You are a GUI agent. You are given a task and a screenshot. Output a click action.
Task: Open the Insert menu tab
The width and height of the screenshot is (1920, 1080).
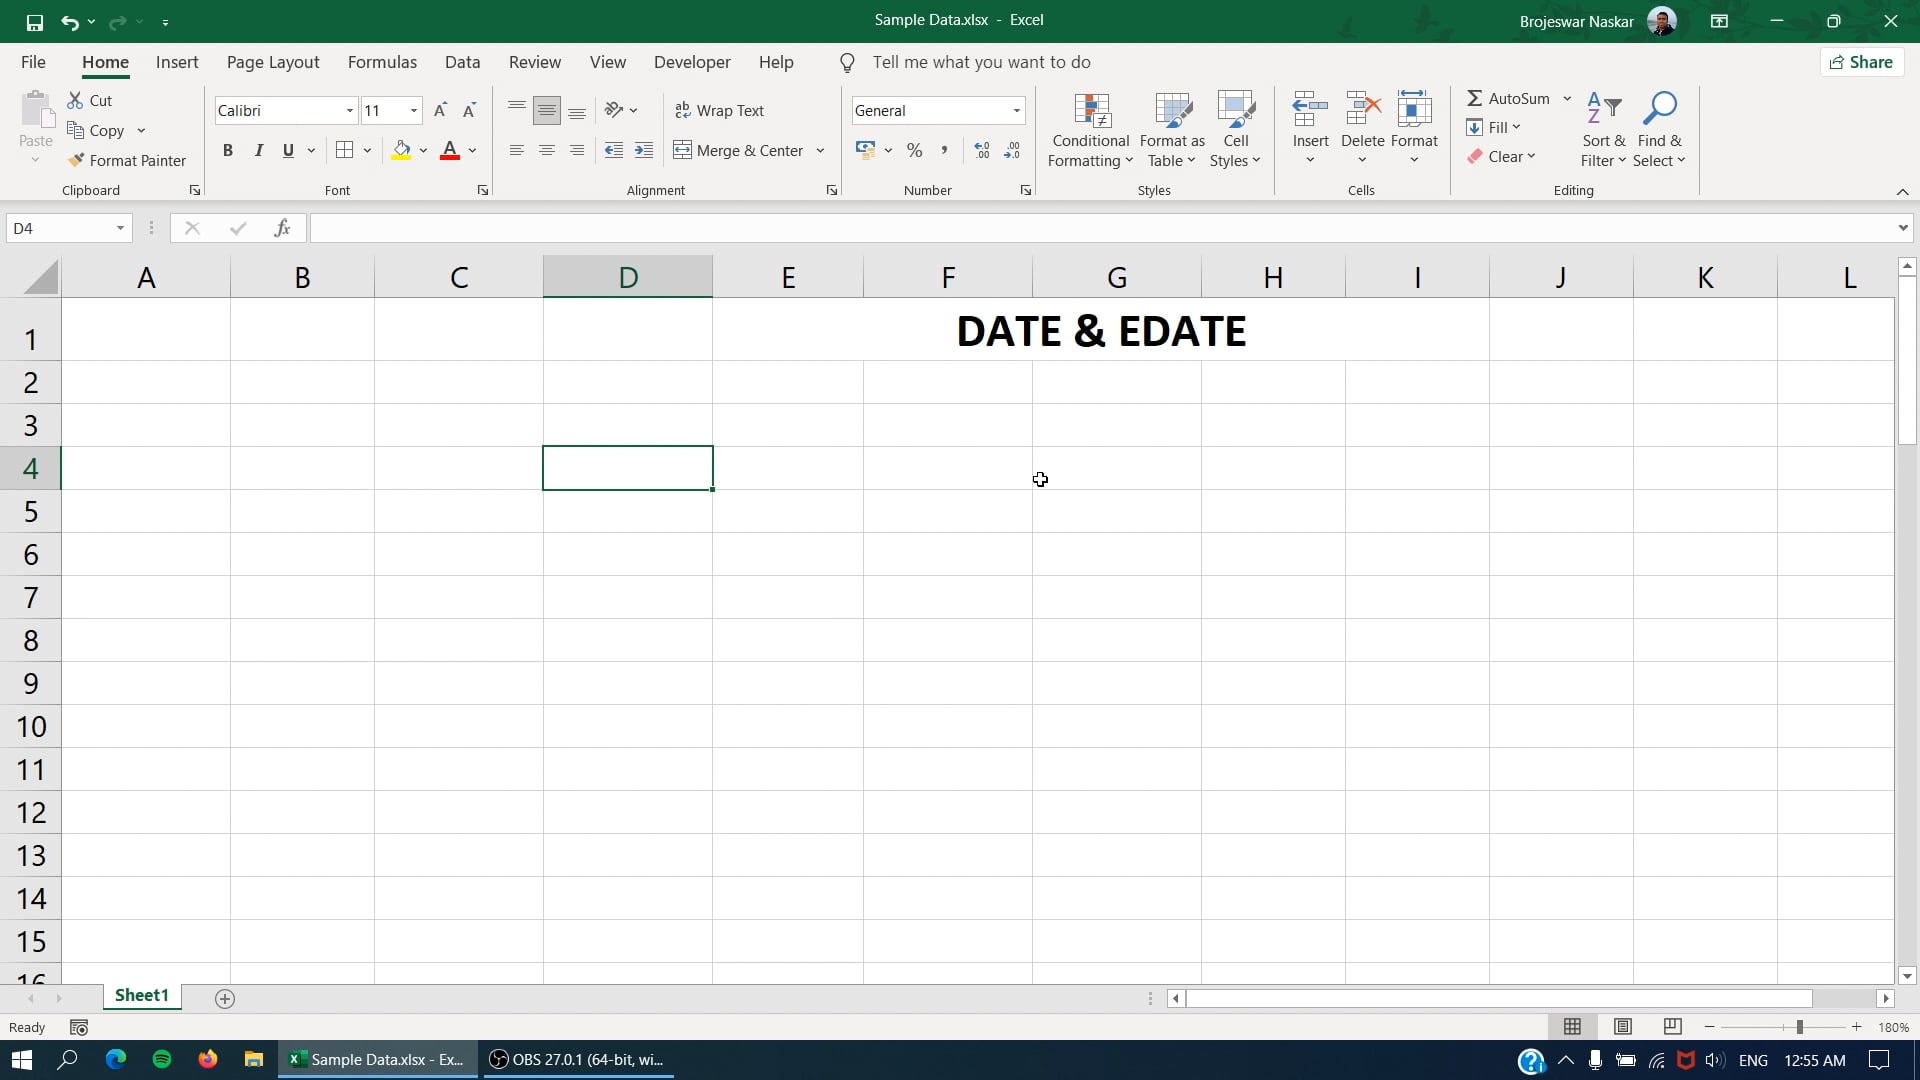click(x=177, y=62)
